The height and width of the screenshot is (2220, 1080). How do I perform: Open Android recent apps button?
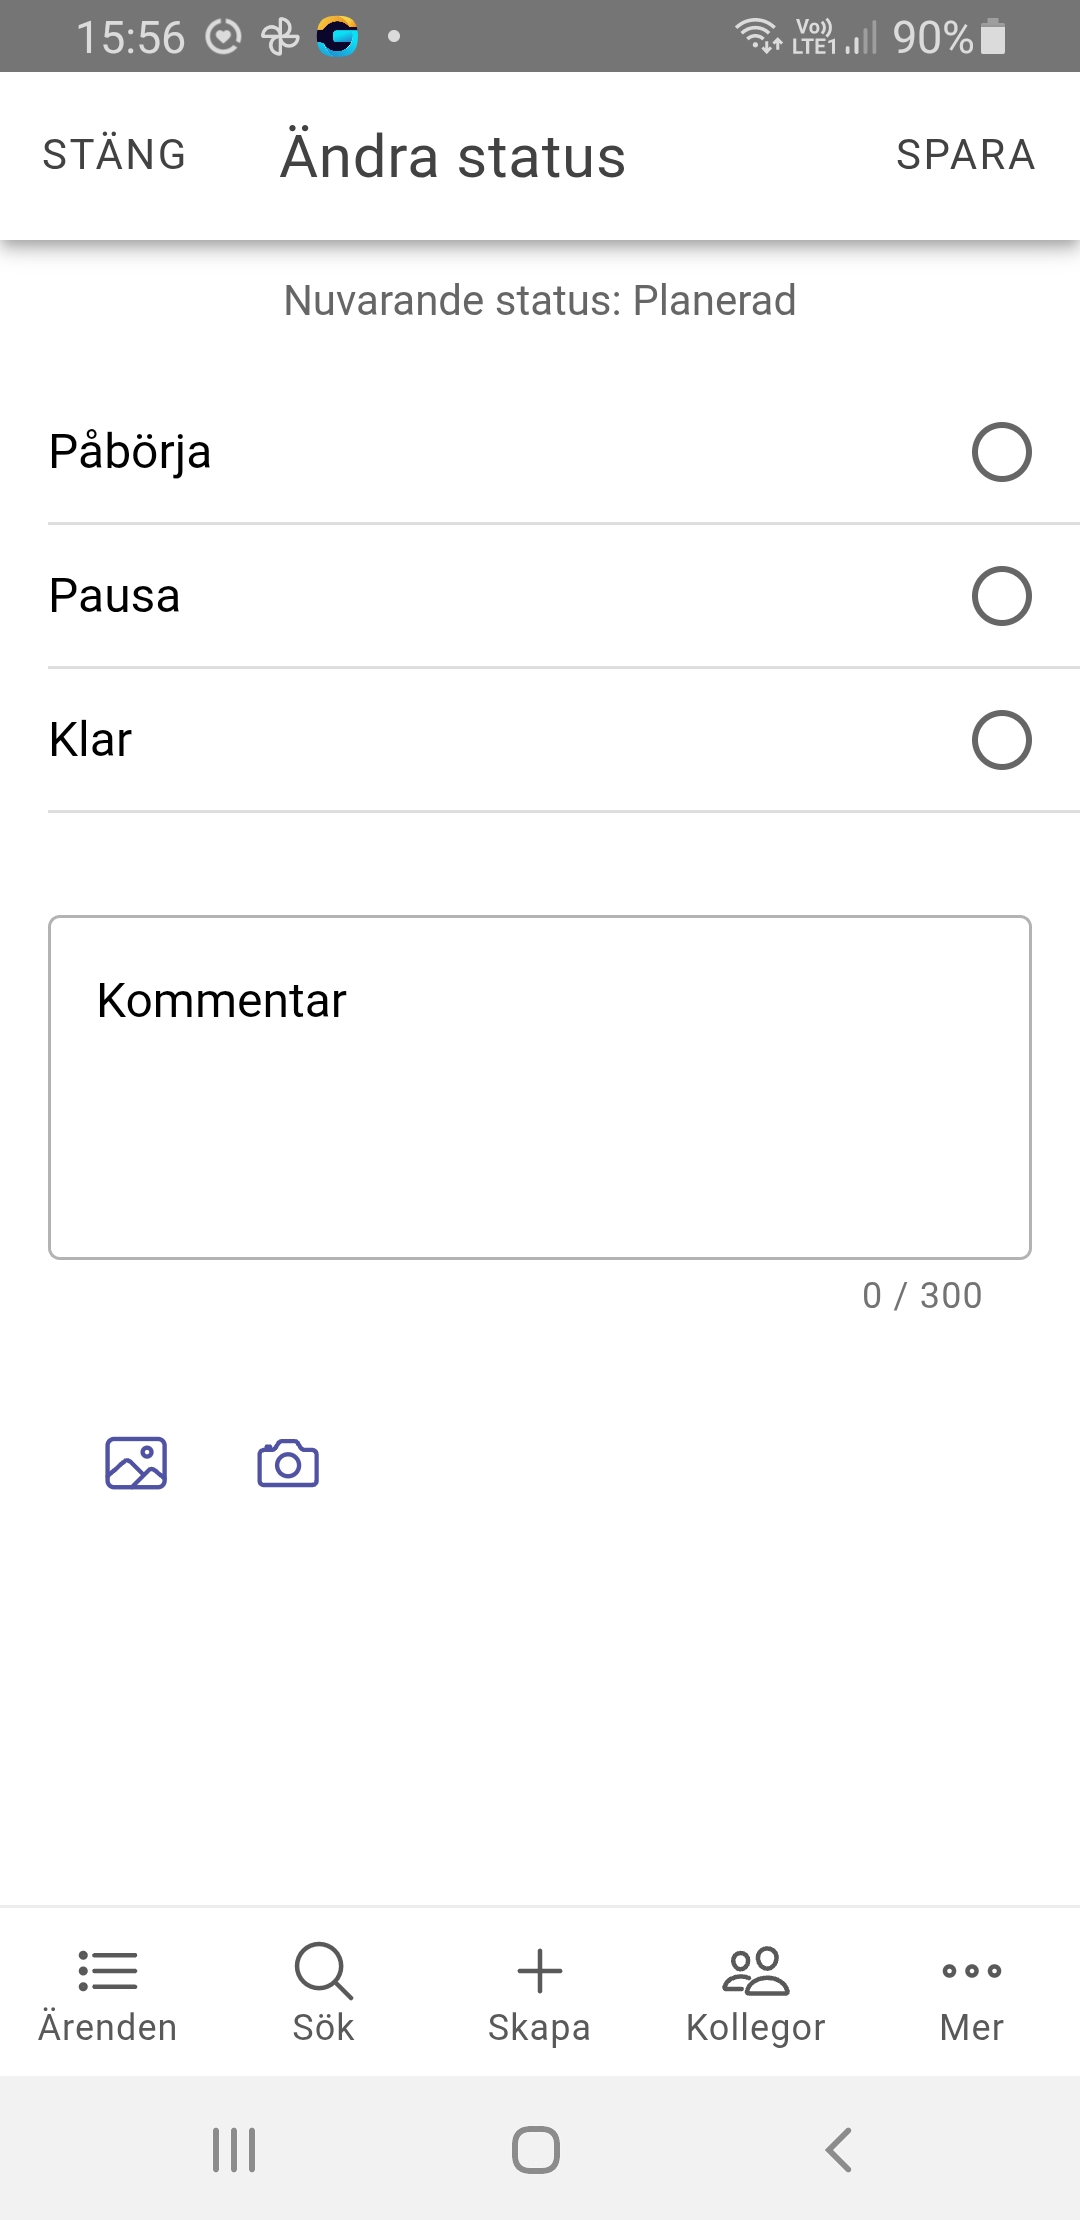234,2149
